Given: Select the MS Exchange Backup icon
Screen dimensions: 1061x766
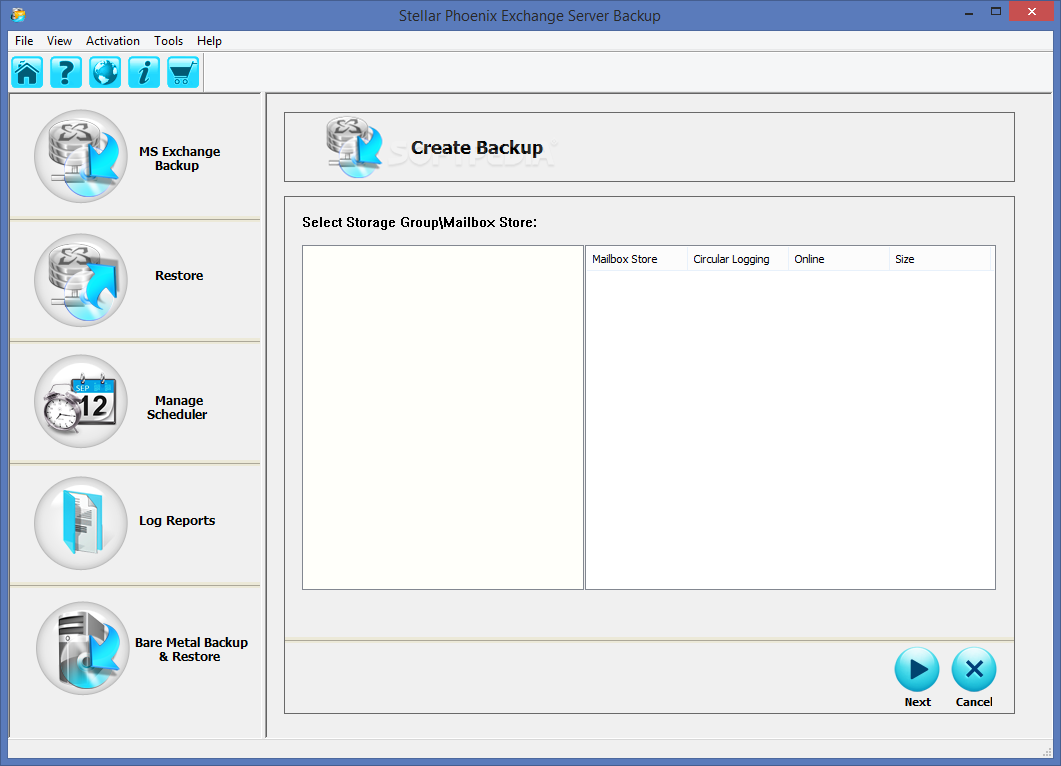Looking at the screenshot, I should tap(81, 156).
